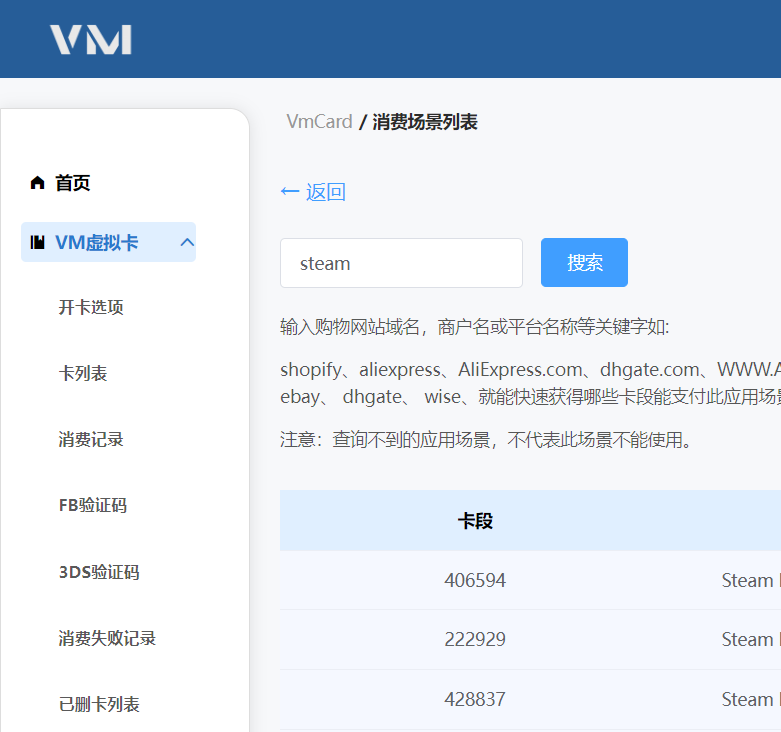Select the row with card segment 406594

pos(475,580)
